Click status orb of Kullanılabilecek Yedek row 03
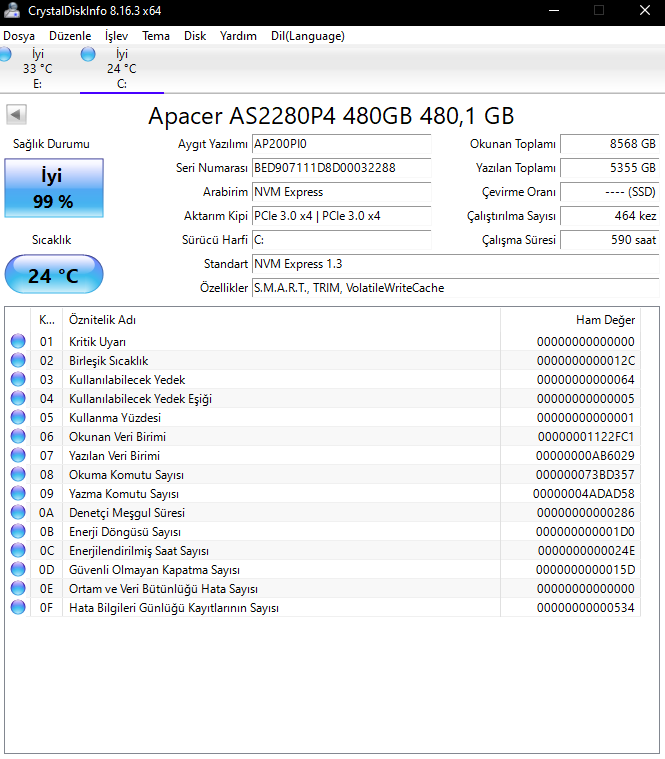 click(18, 380)
